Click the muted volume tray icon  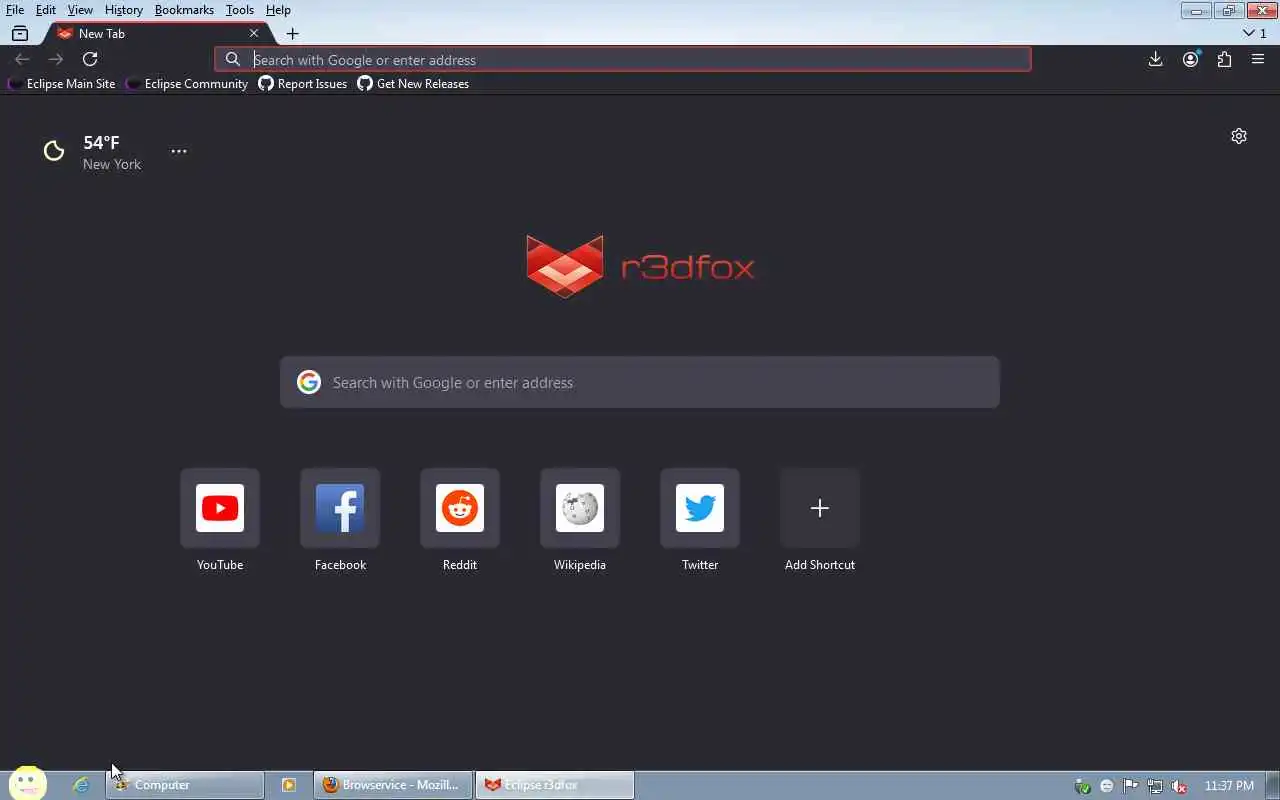tap(1180, 786)
